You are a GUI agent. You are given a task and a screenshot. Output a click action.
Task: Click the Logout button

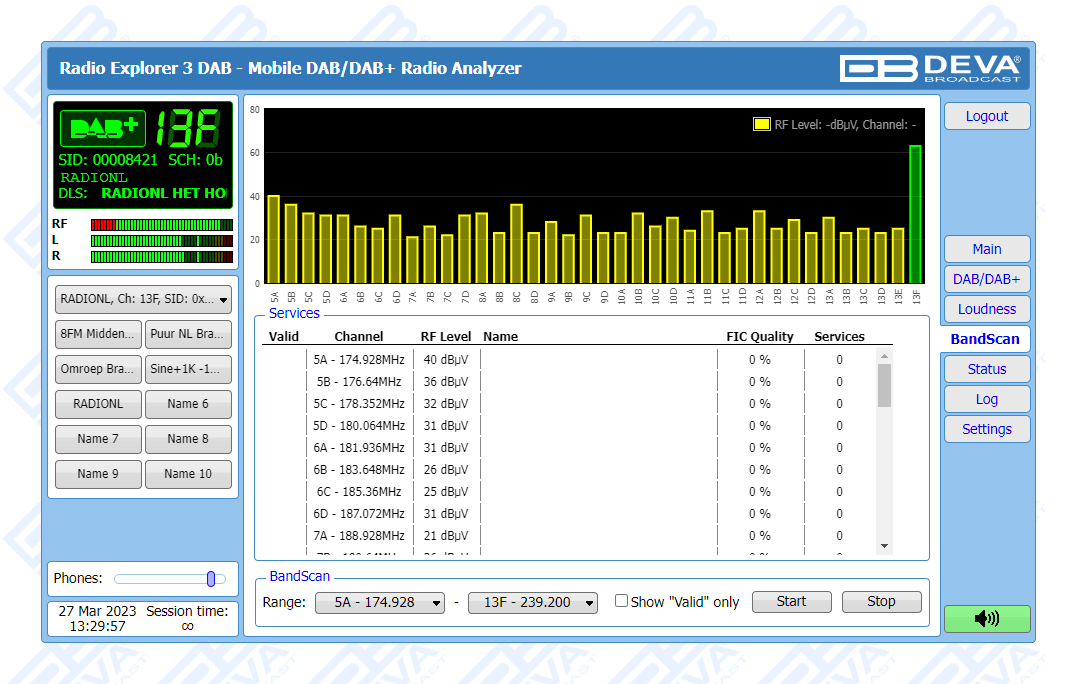pos(986,116)
